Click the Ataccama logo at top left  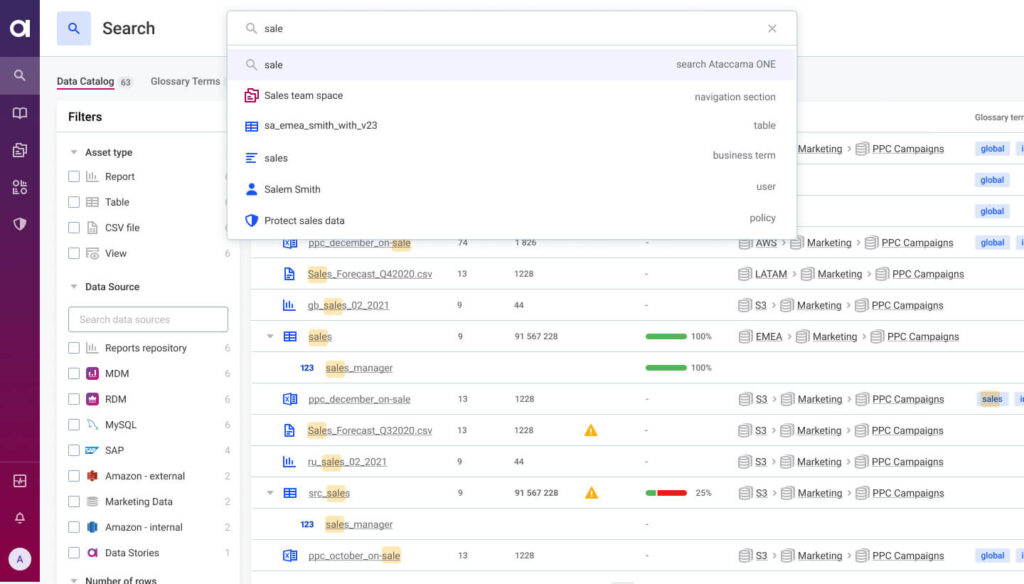20,28
